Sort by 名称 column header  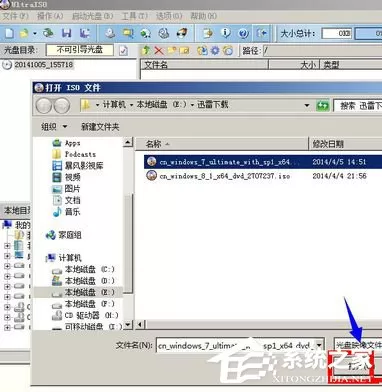(x=222, y=144)
